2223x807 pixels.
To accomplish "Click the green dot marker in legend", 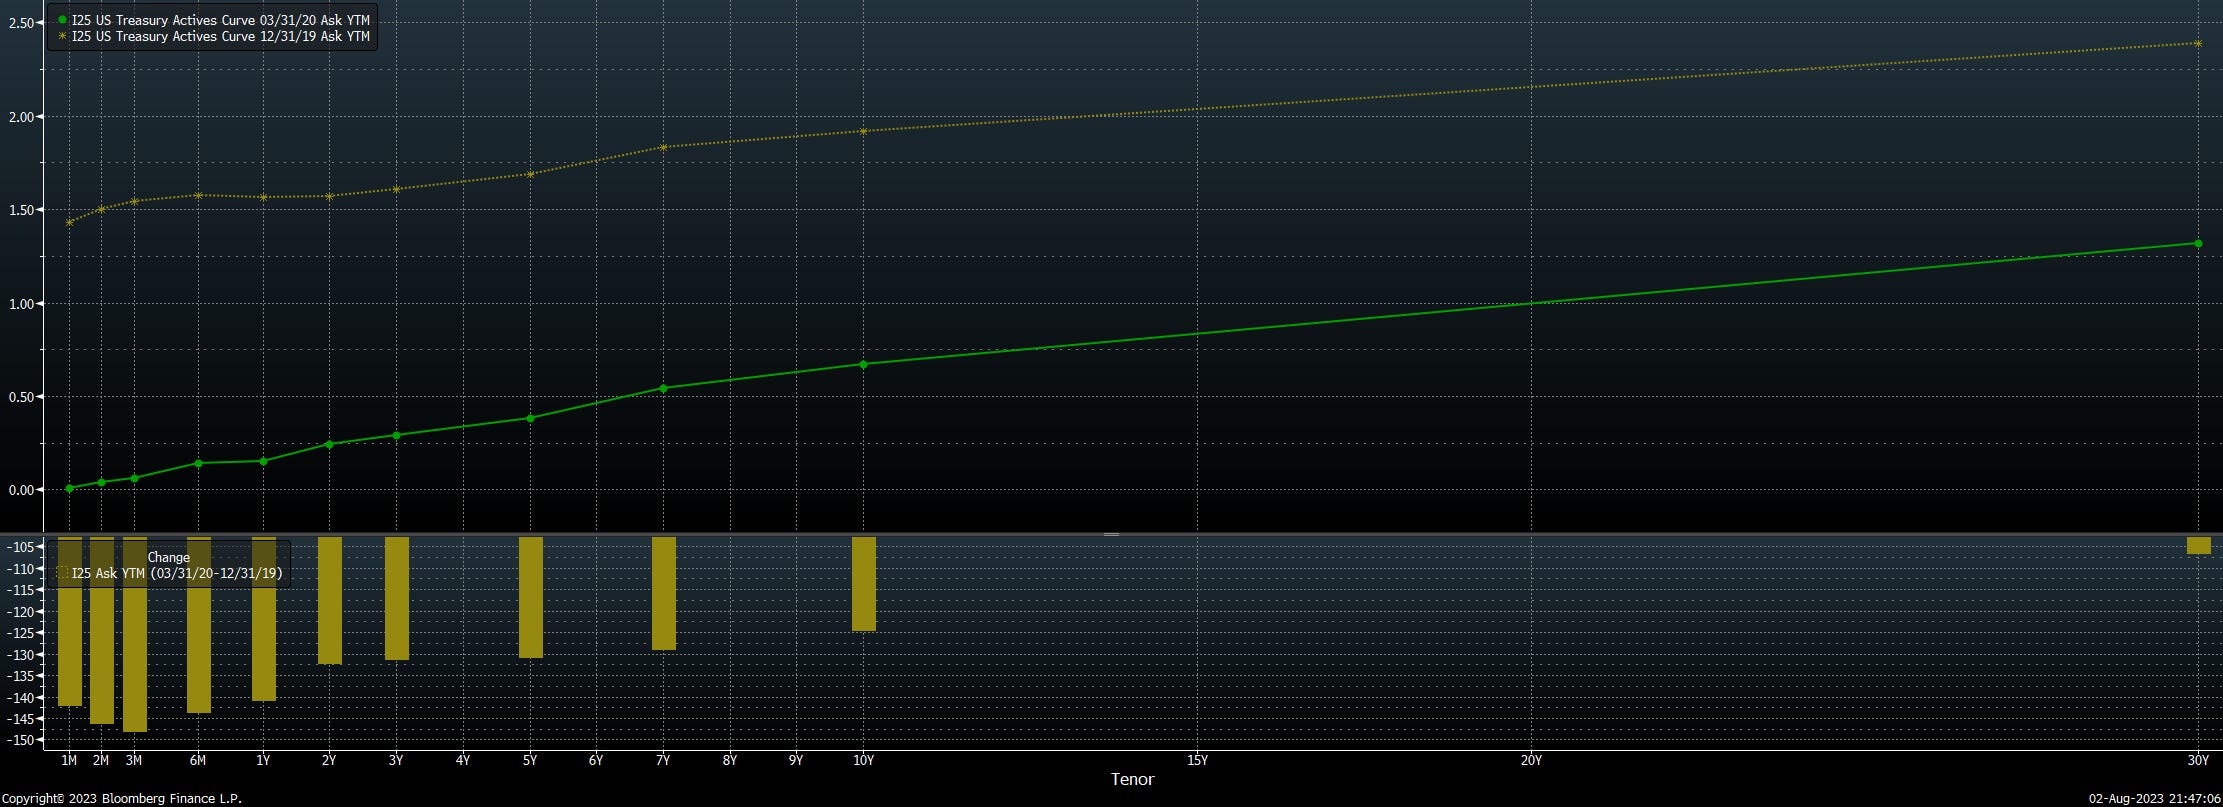I will tap(62, 20).
